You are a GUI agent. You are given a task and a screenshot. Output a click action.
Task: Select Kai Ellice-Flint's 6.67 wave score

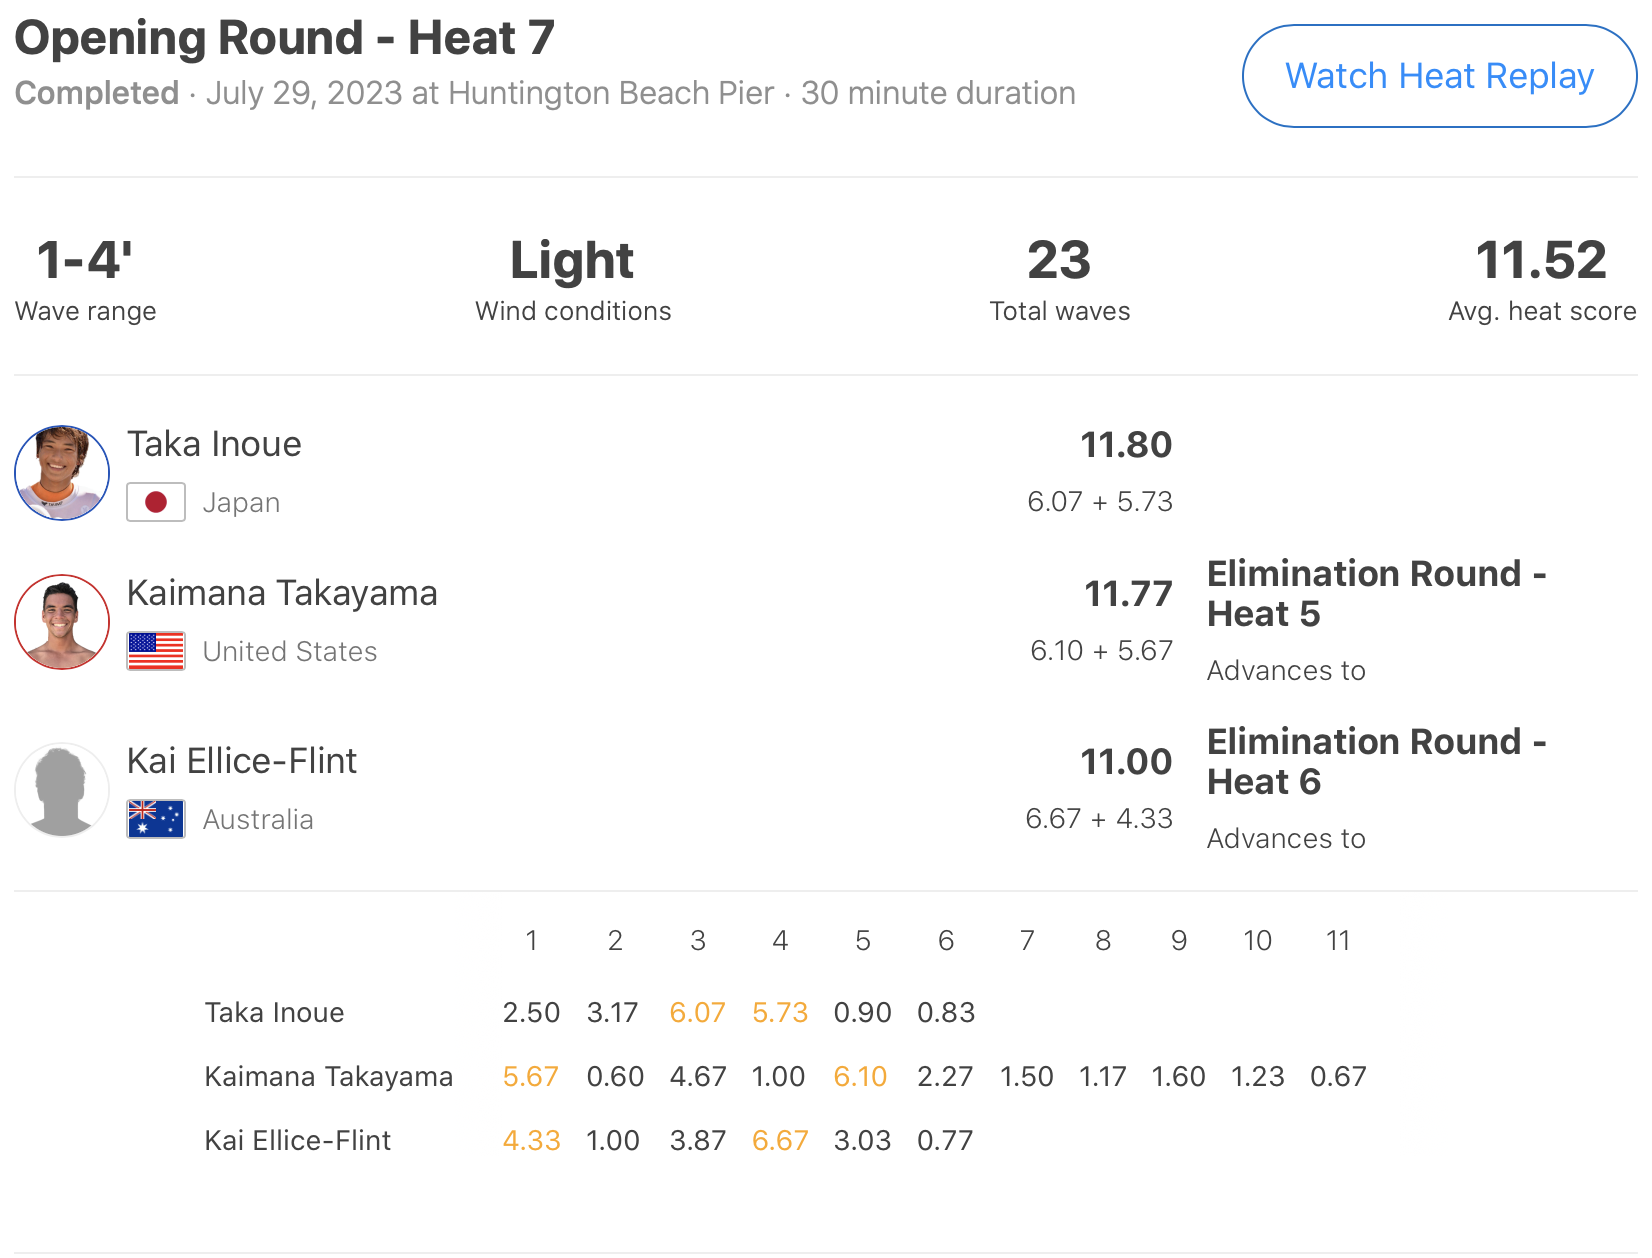coord(780,1141)
